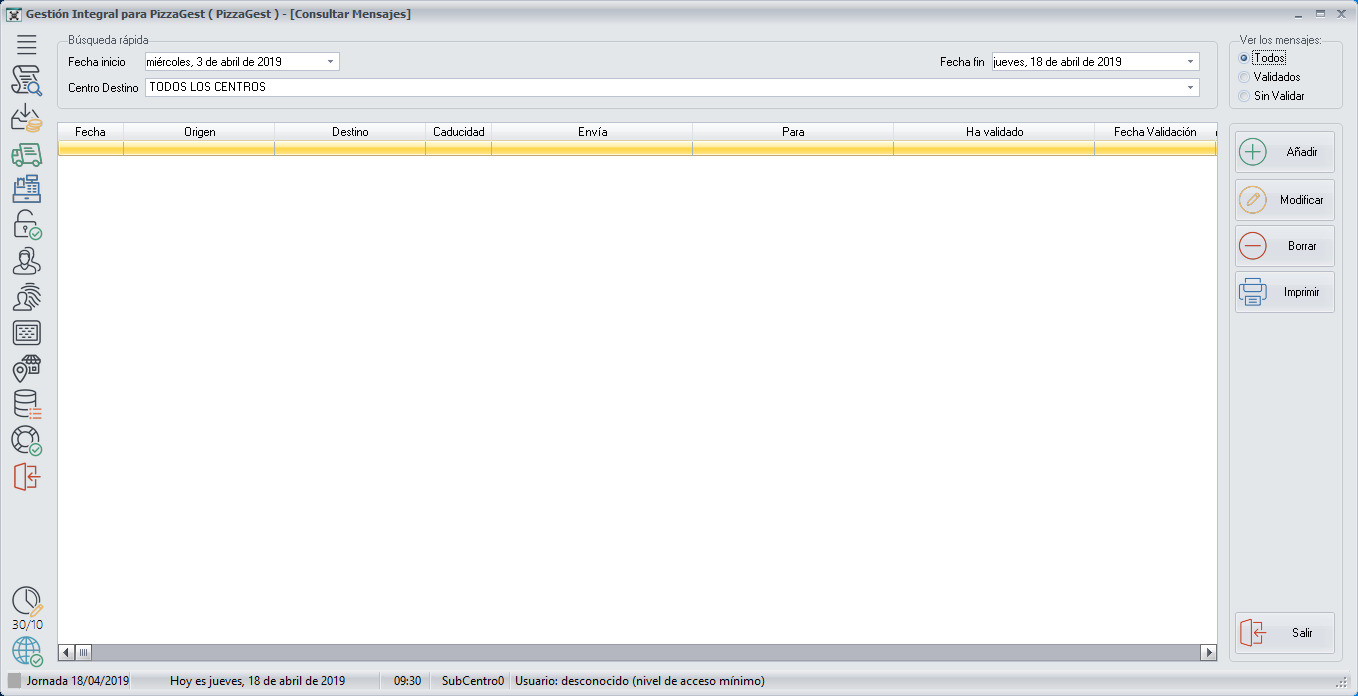Open the store location pin icon

coord(27,369)
